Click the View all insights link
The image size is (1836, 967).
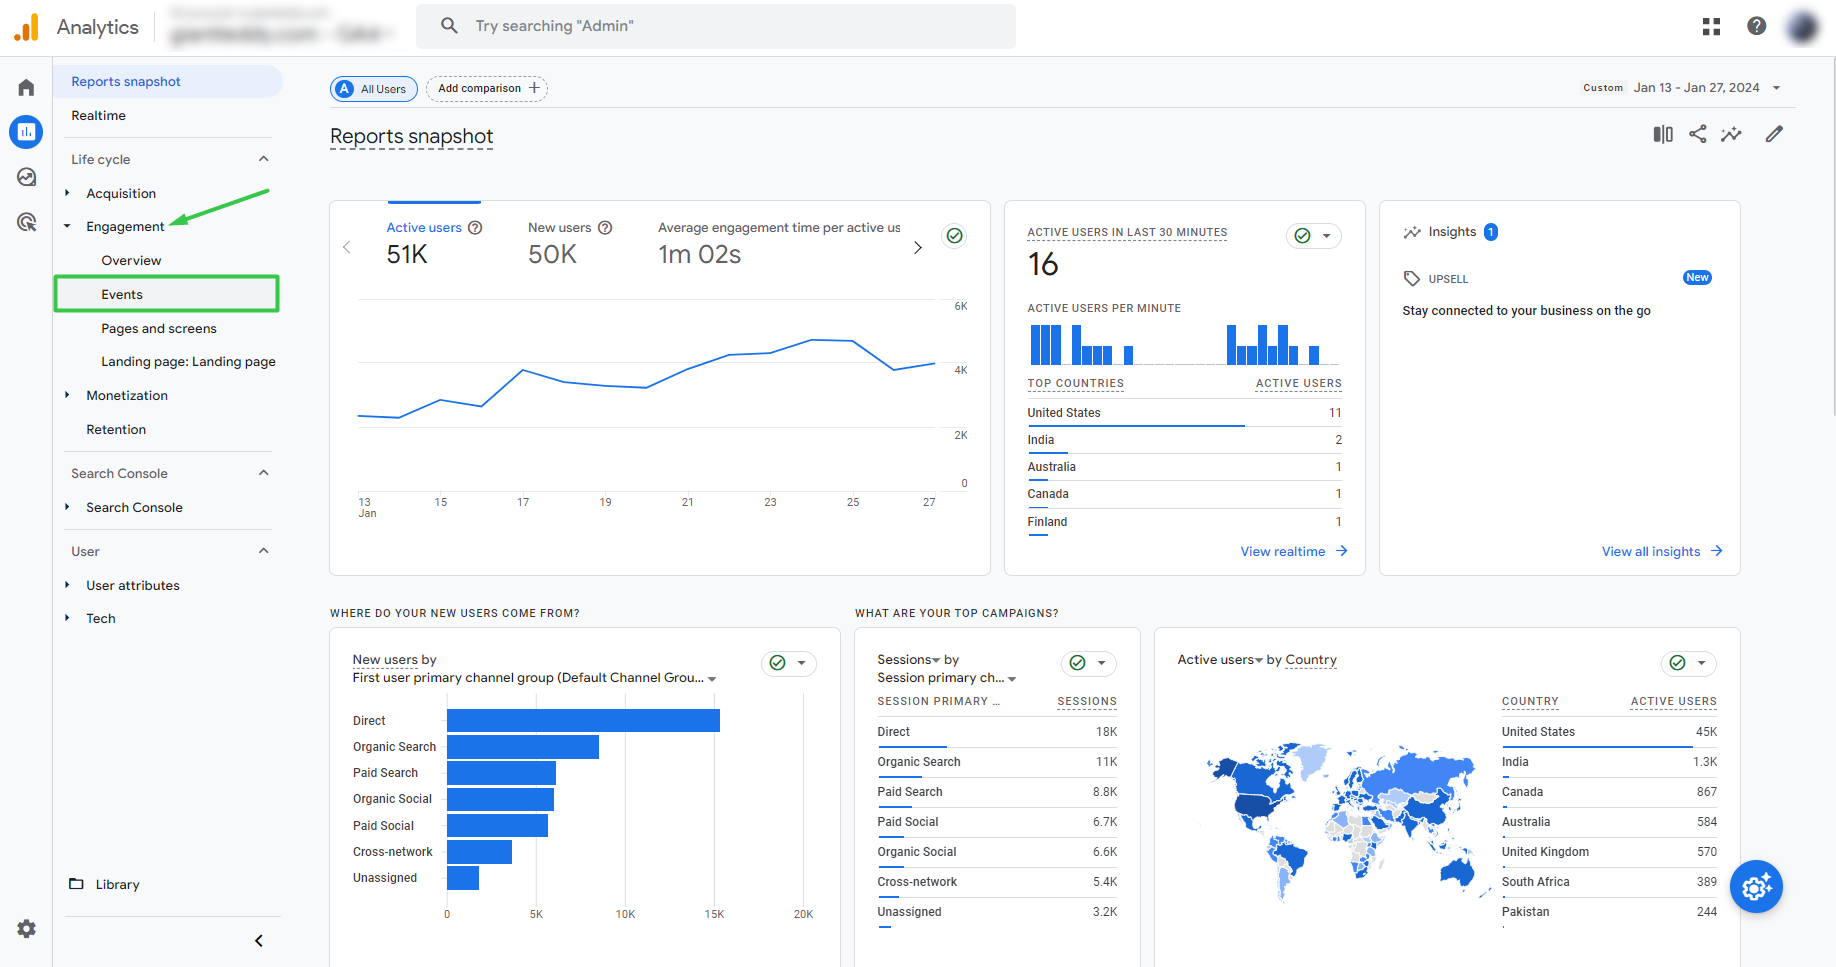1662,552
